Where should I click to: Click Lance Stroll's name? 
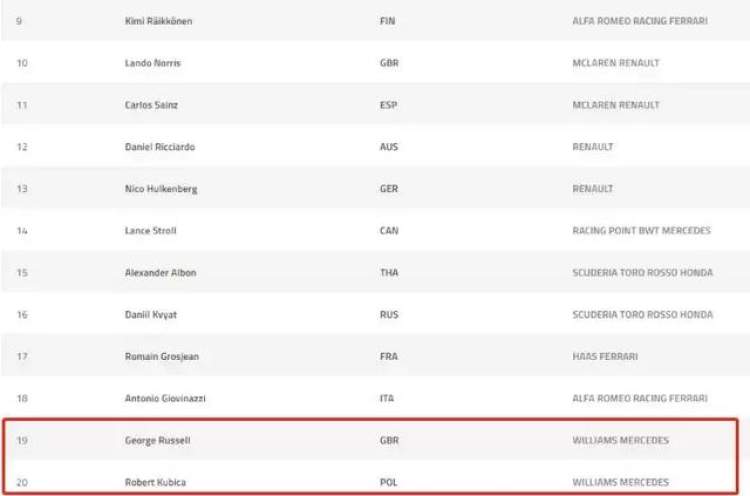click(150, 231)
